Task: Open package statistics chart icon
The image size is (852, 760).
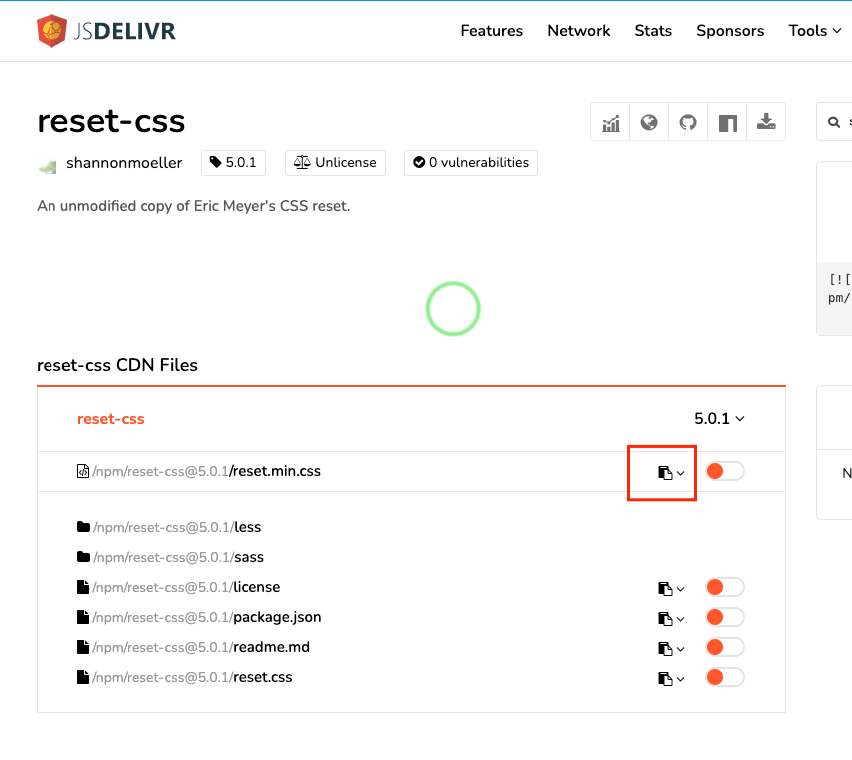Action: (610, 122)
